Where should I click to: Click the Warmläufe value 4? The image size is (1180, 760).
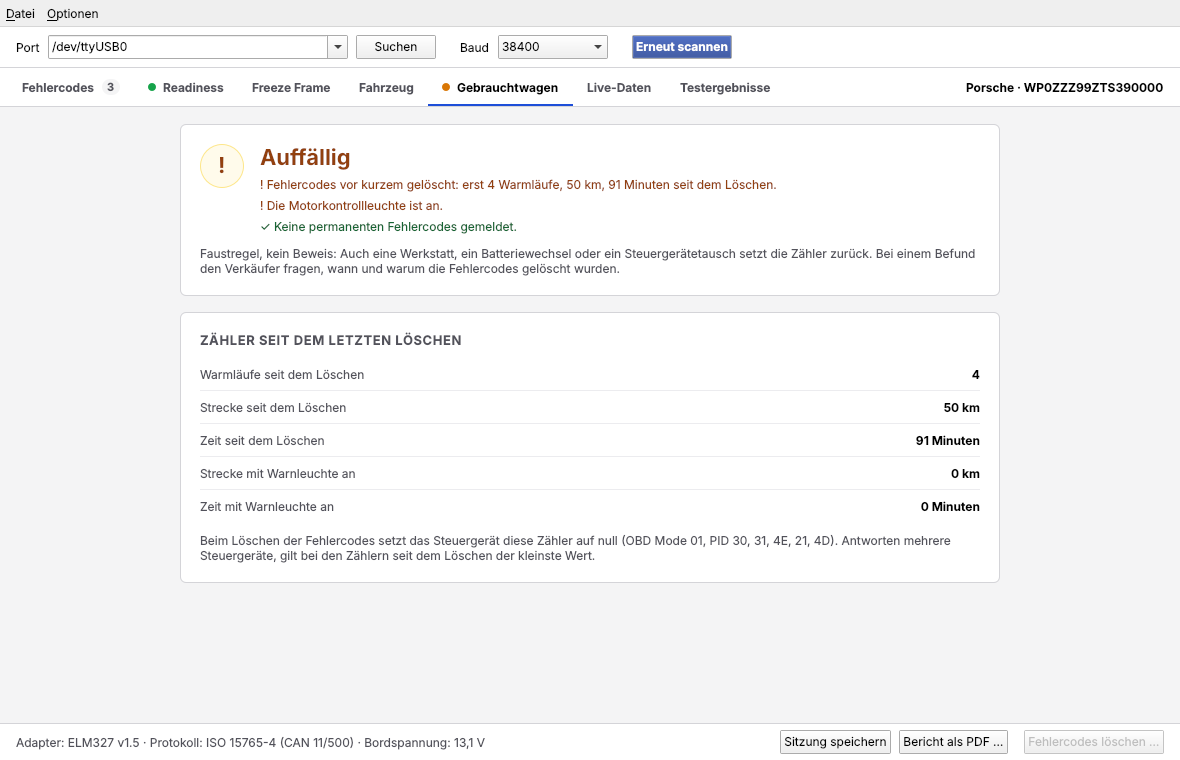[x=975, y=375]
